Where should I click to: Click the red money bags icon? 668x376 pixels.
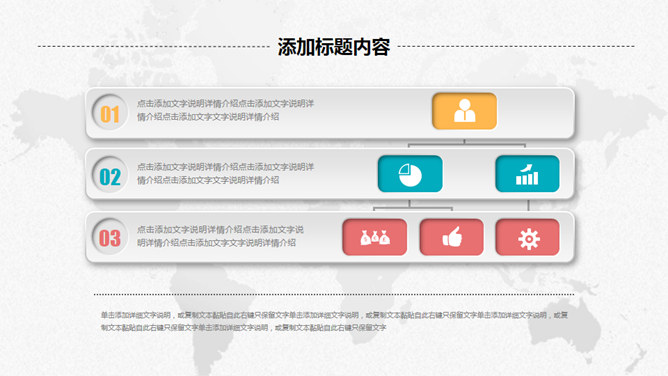374,237
